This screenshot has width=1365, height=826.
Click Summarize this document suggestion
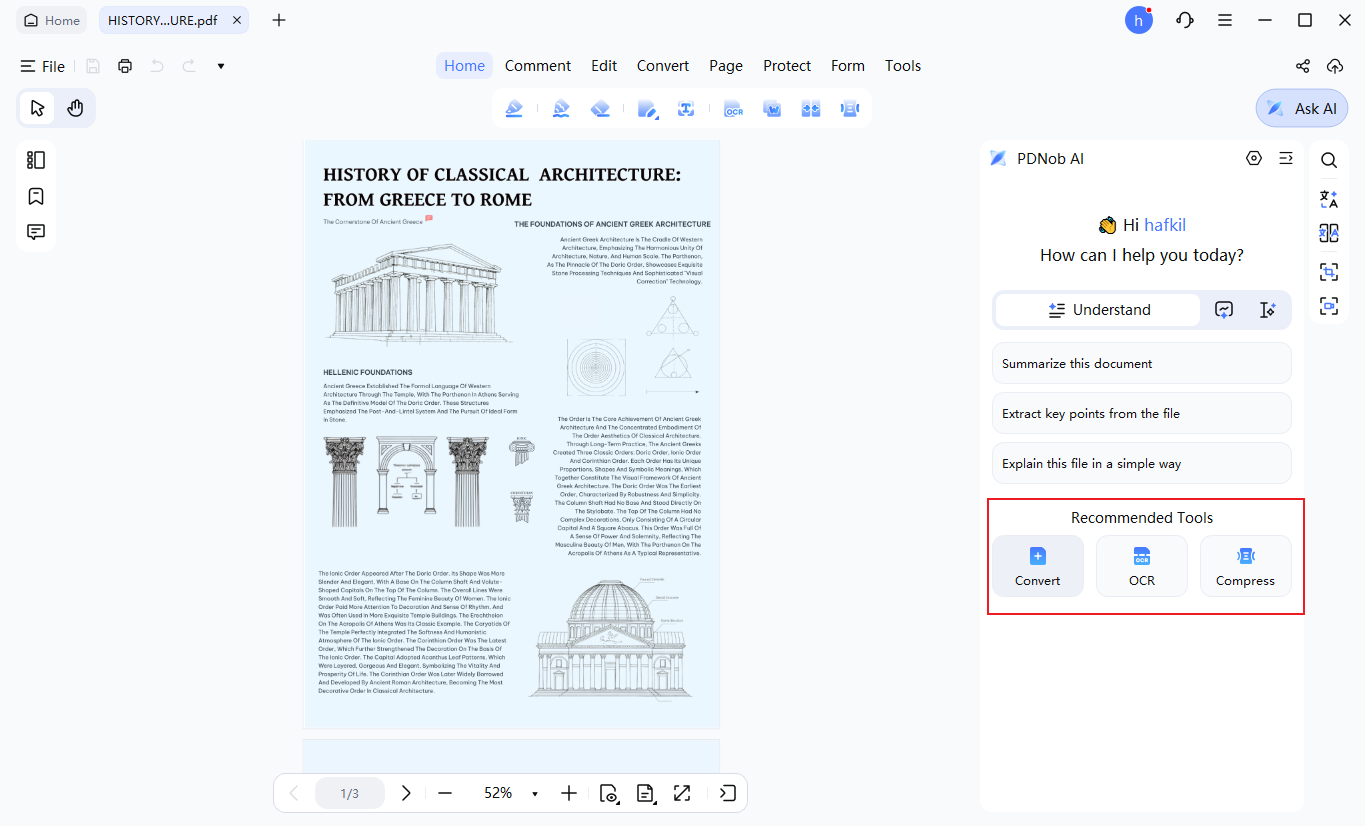1142,363
